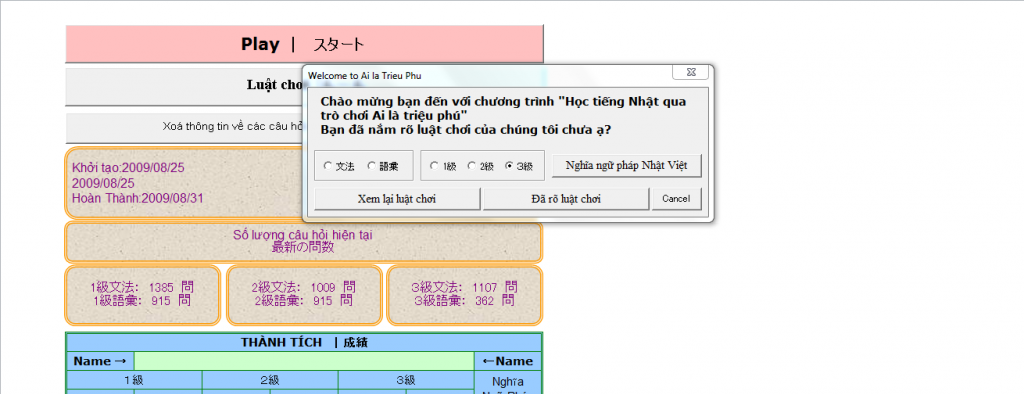Click the 2級文法: 1009 問 count text
Screen dimensions: 1024x394
pos(304,287)
